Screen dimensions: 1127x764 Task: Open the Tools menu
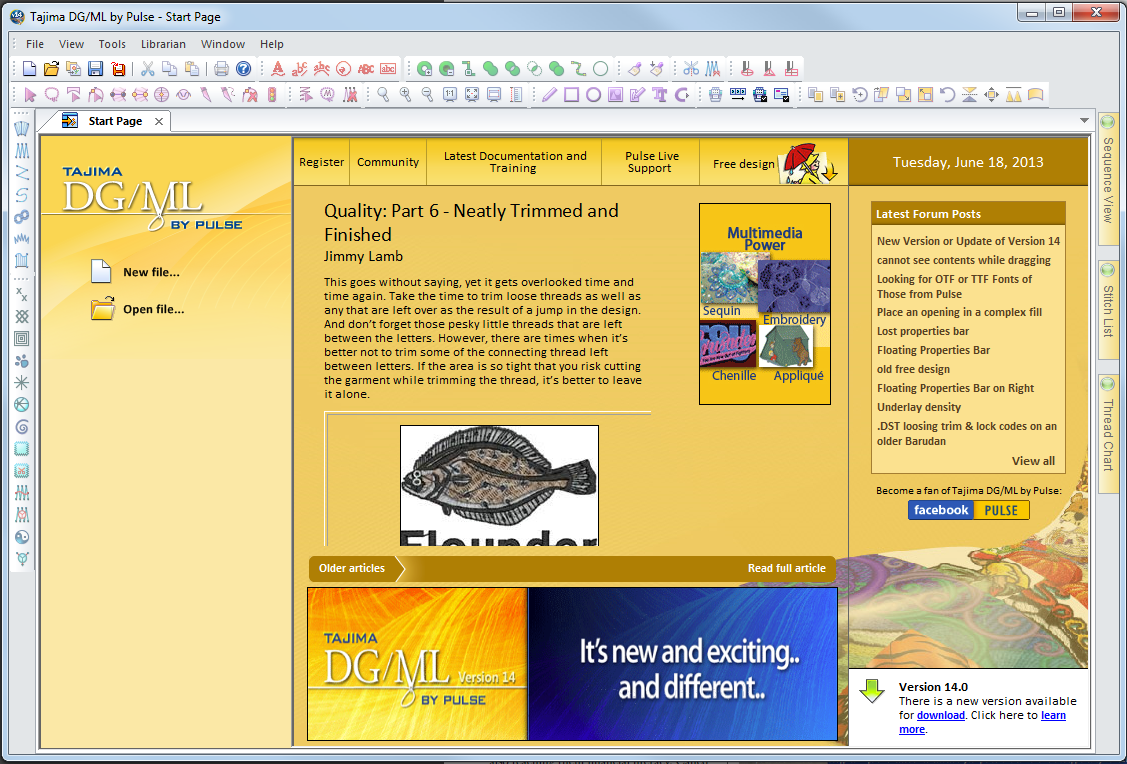click(x=112, y=44)
